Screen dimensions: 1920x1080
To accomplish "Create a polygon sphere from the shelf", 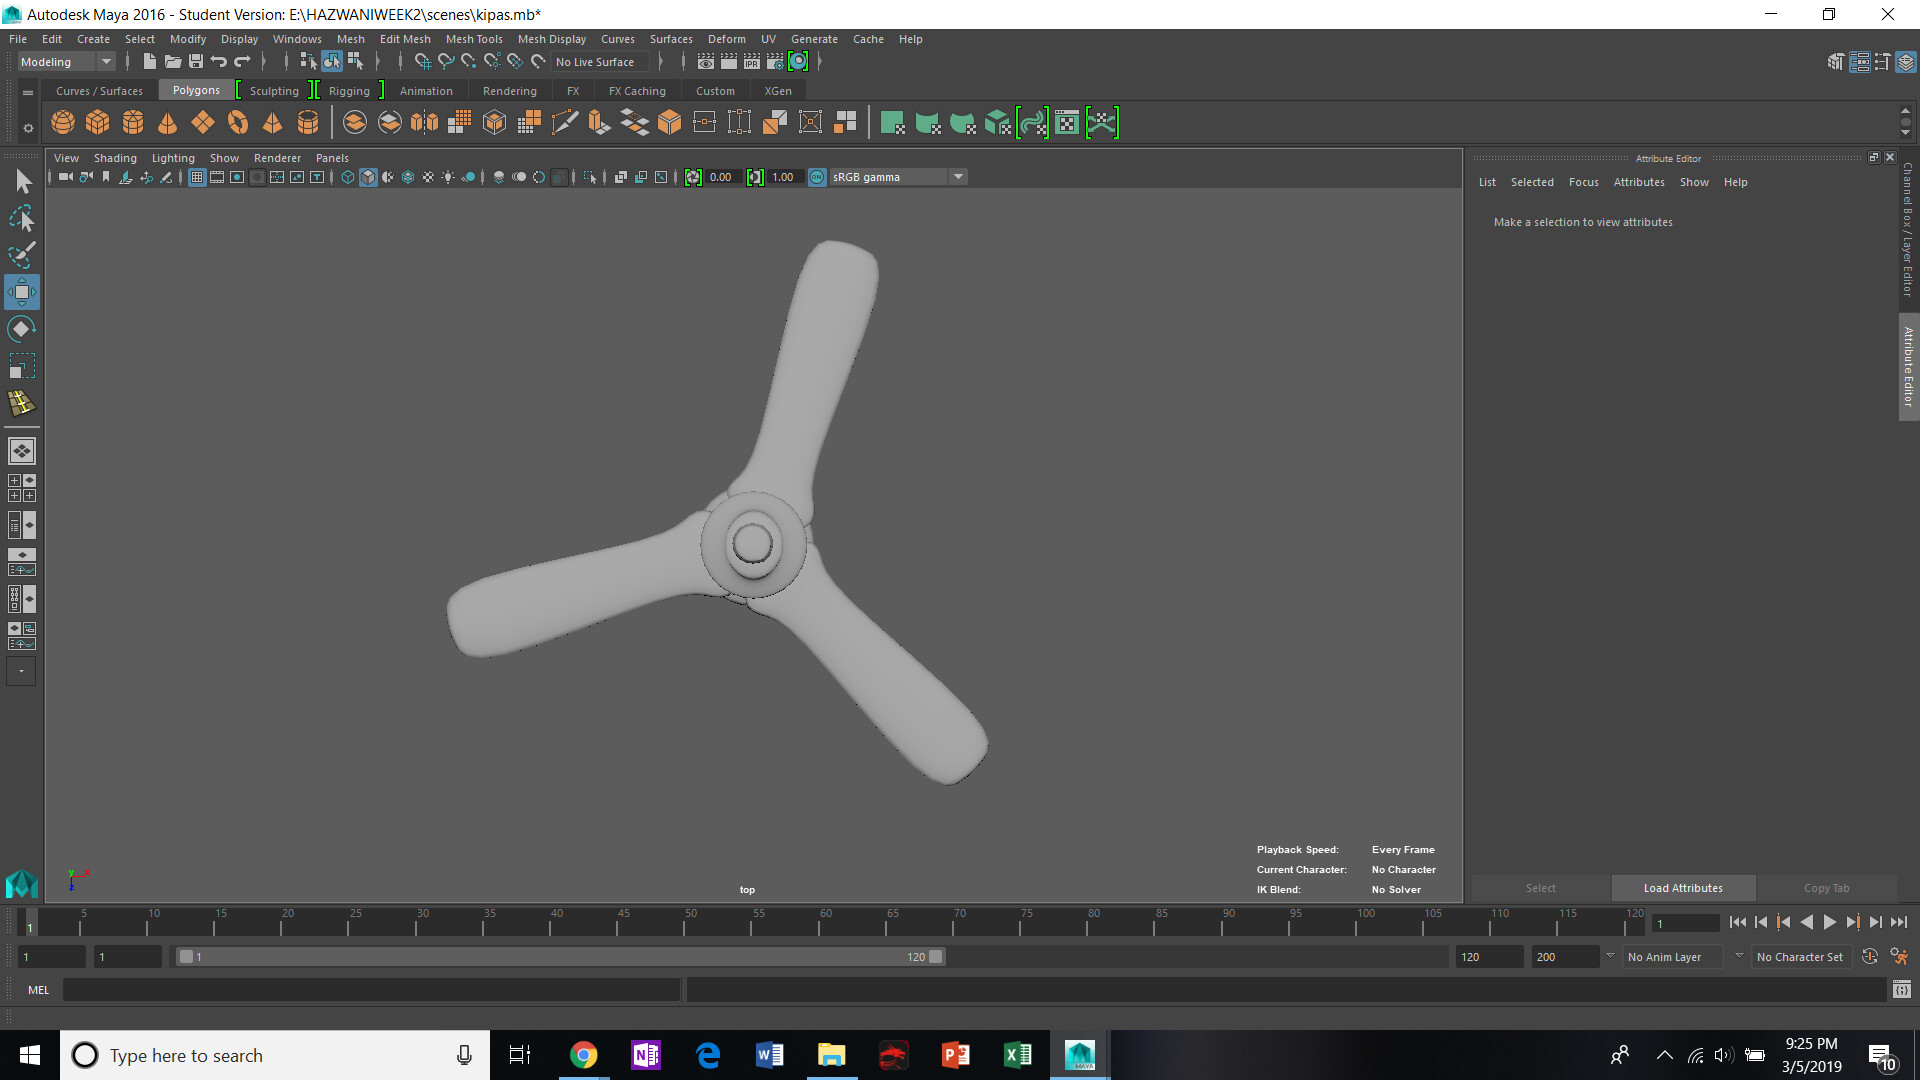I will point(62,122).
